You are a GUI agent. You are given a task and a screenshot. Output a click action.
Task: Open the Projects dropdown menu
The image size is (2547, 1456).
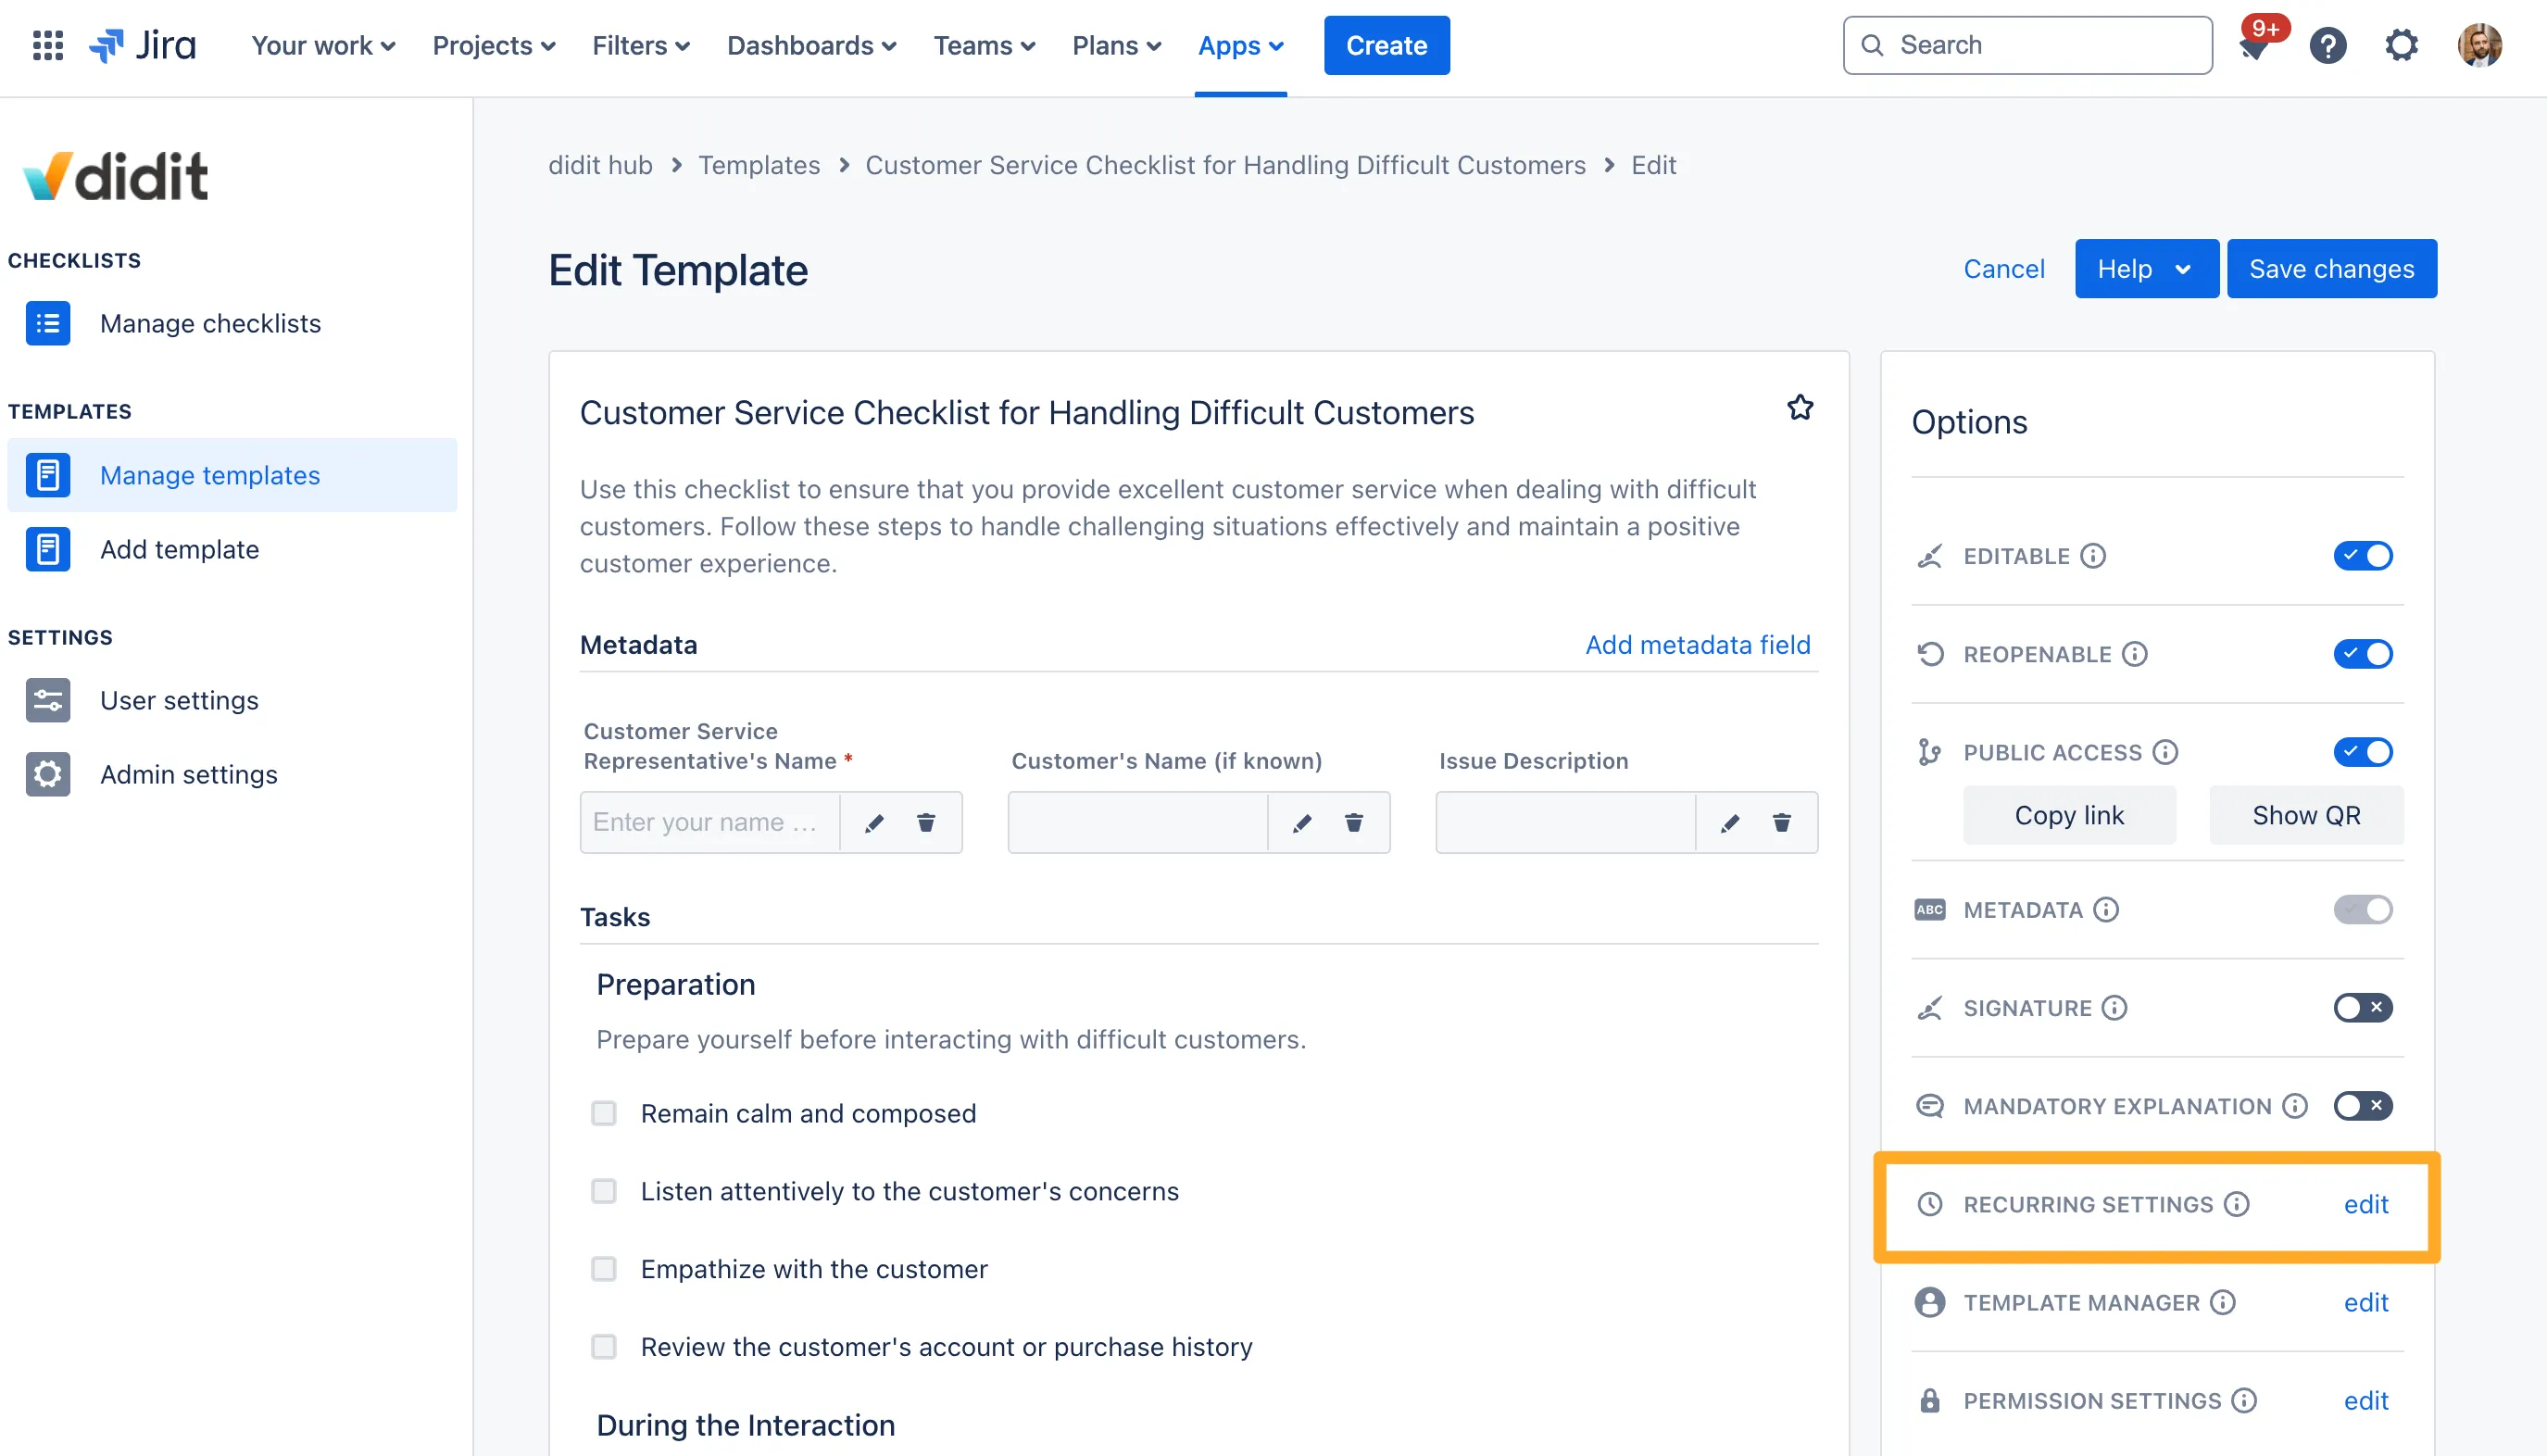[493, 46]
